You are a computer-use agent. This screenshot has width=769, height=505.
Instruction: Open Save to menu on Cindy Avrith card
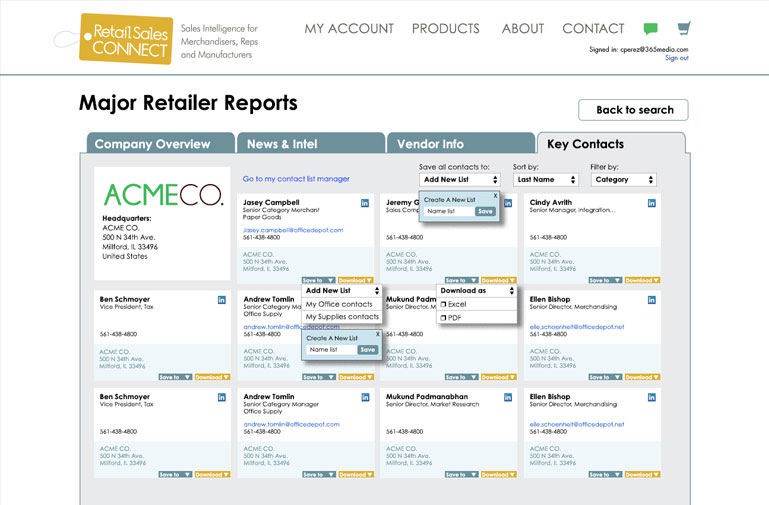[604, 280]
